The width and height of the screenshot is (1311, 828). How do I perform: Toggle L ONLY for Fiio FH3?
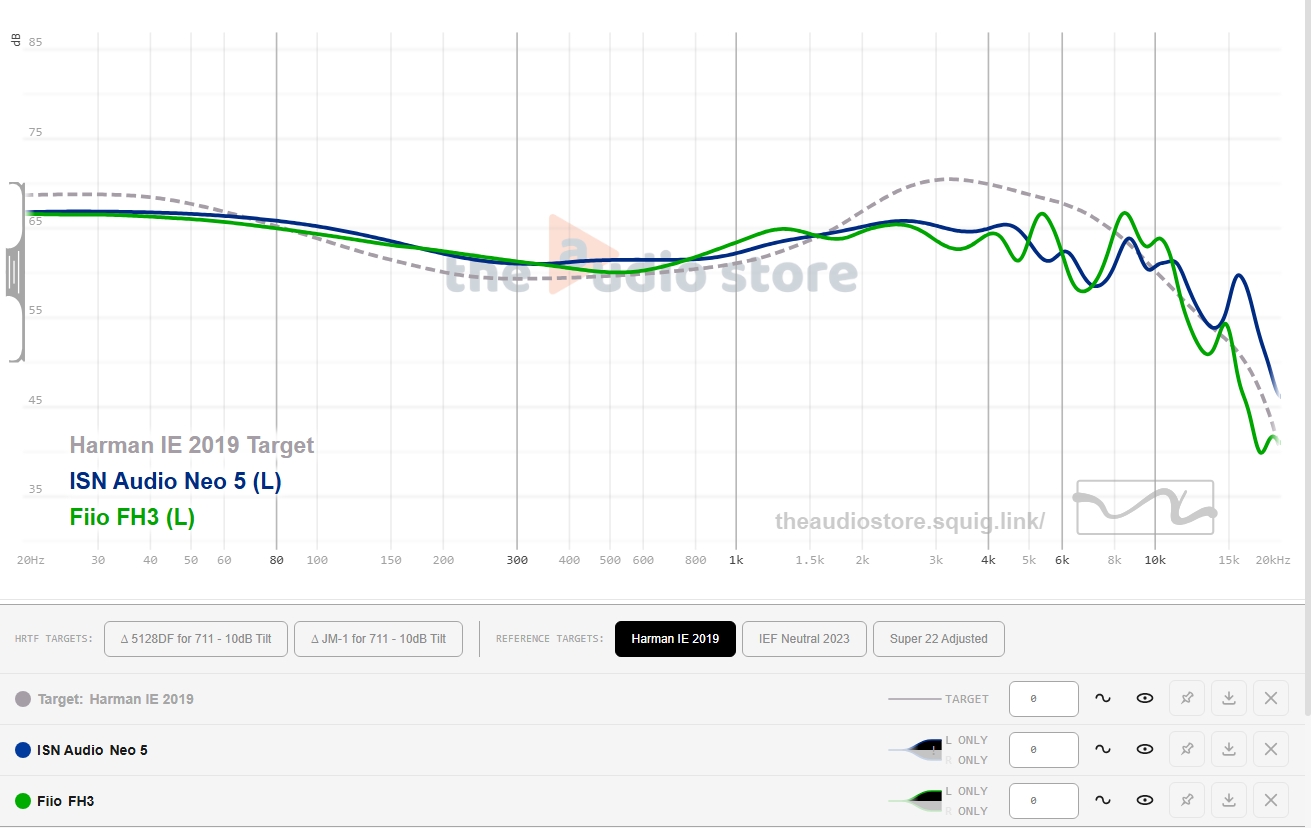[x=966, y=792]
